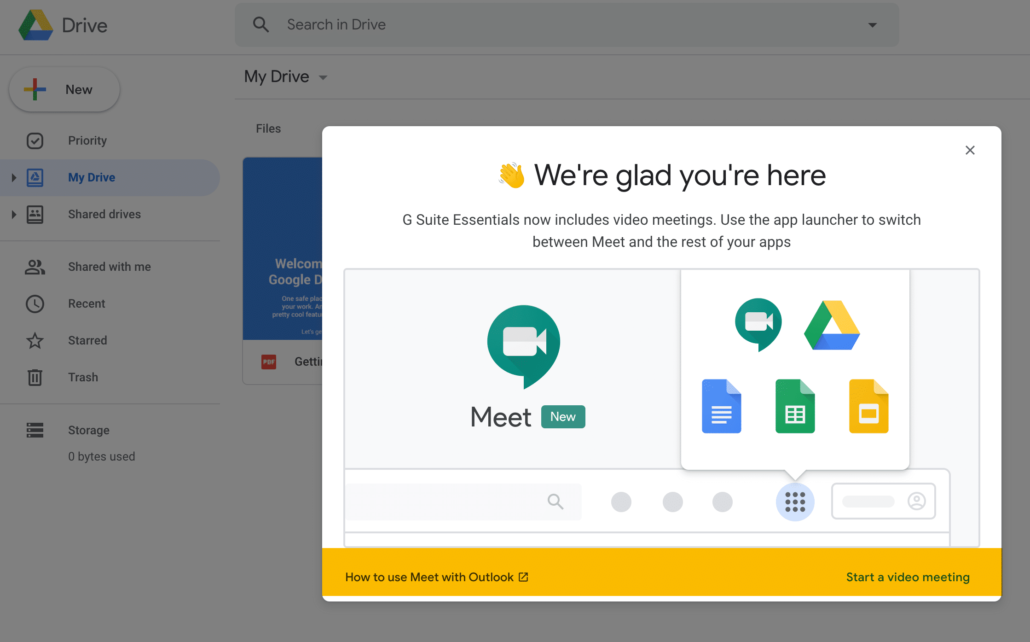Open Shared with me

click(x=109, y=267)
